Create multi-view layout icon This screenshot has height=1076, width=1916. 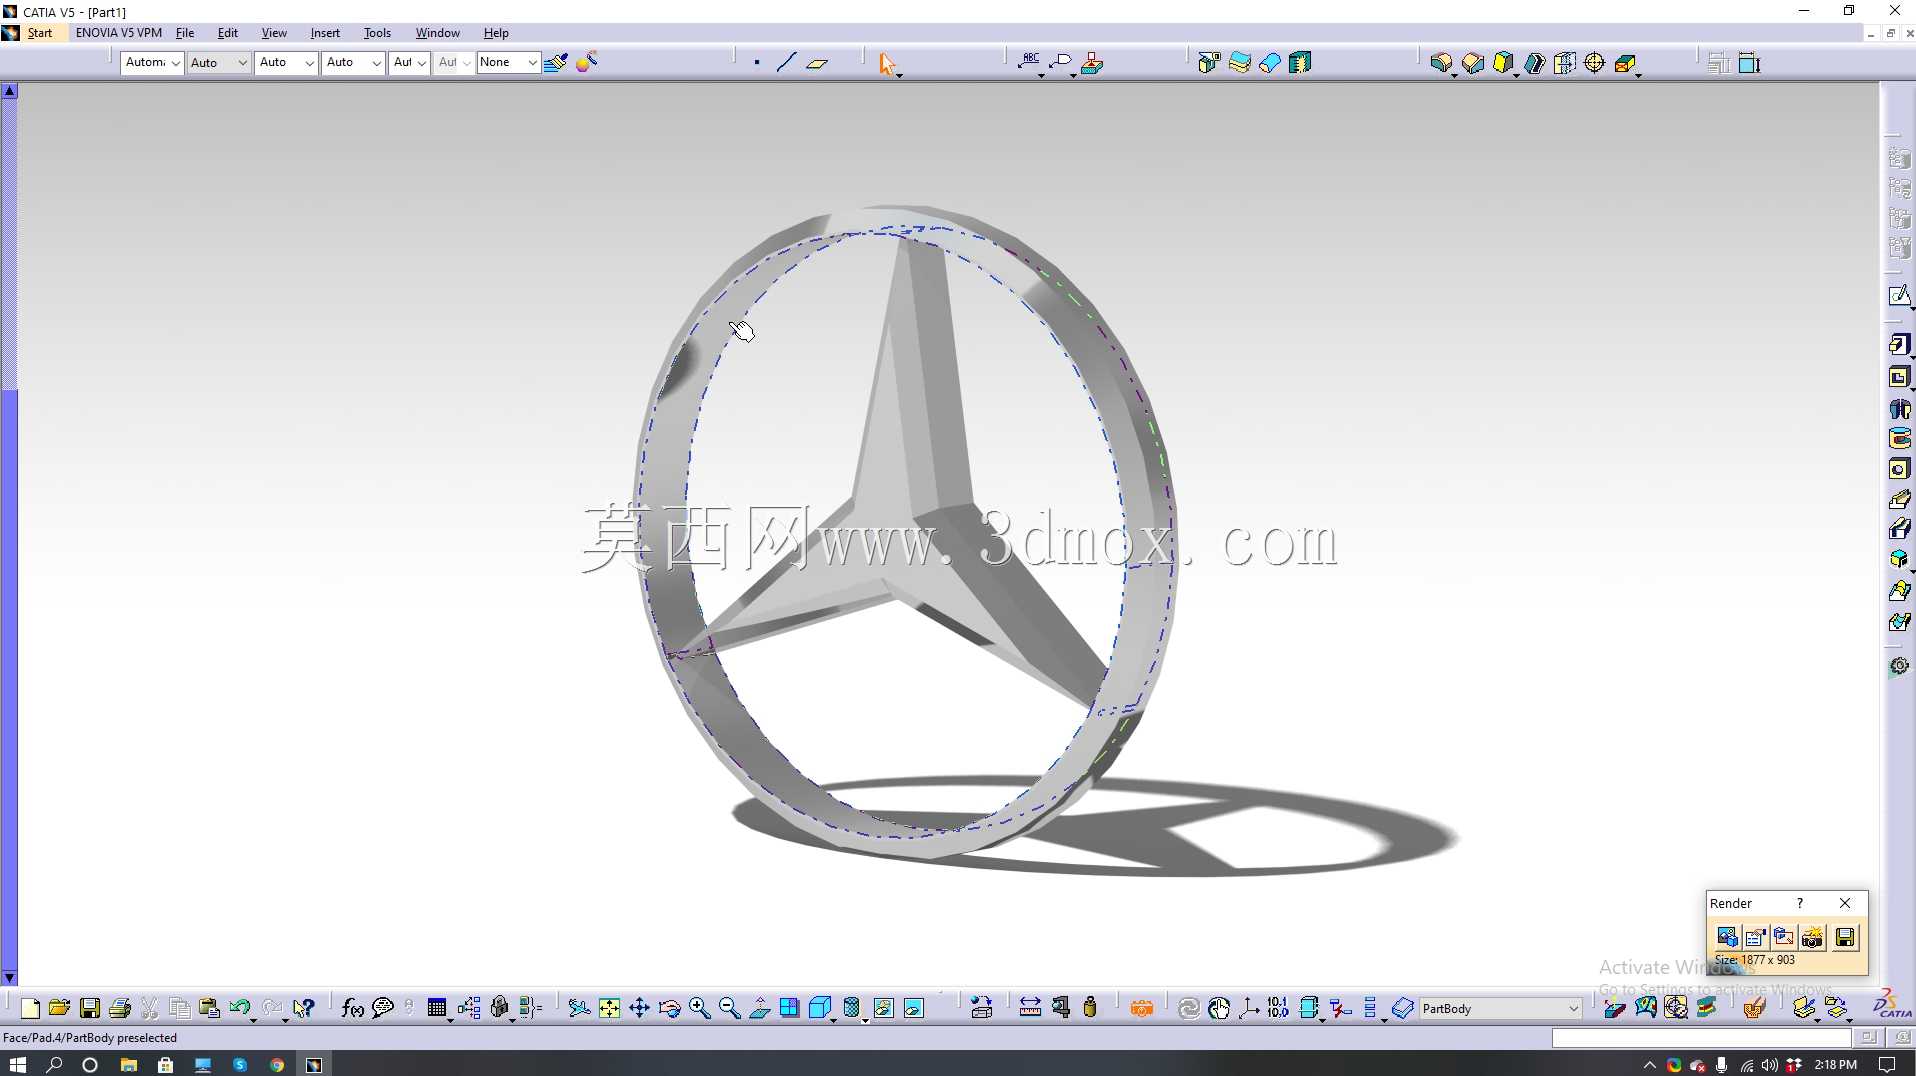pos(789,1008)
